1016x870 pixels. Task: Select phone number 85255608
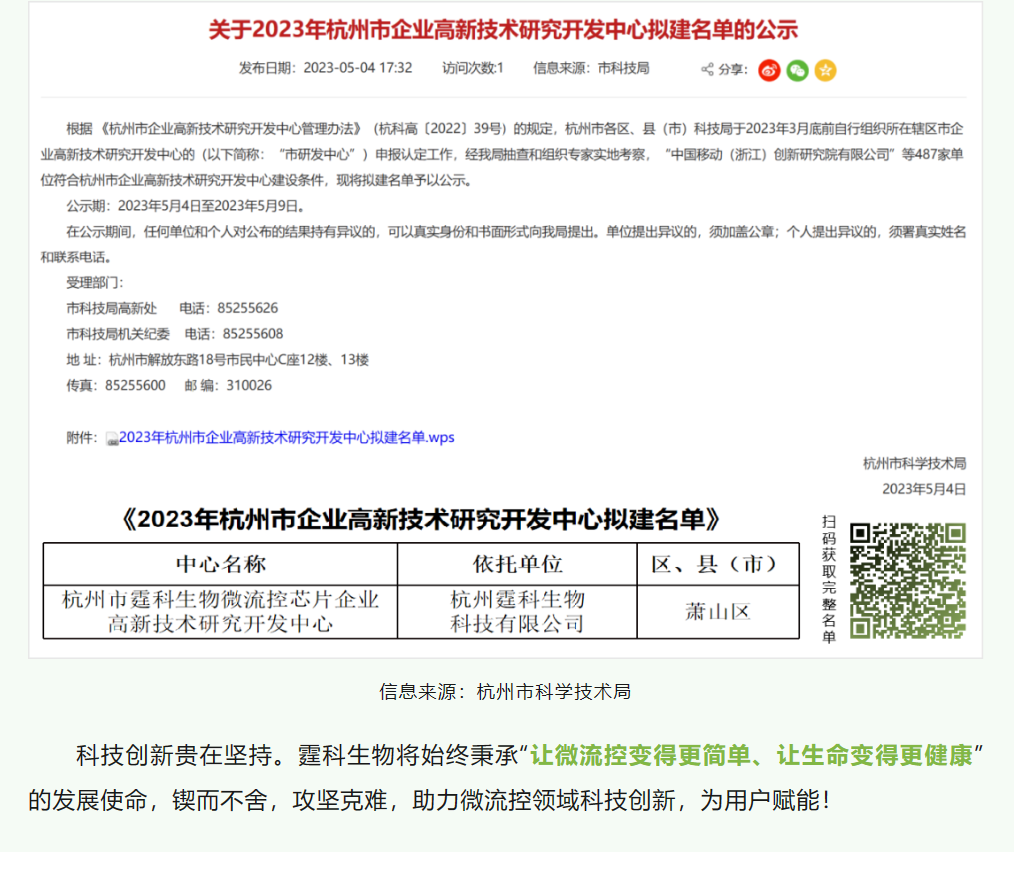pos(253,334)
